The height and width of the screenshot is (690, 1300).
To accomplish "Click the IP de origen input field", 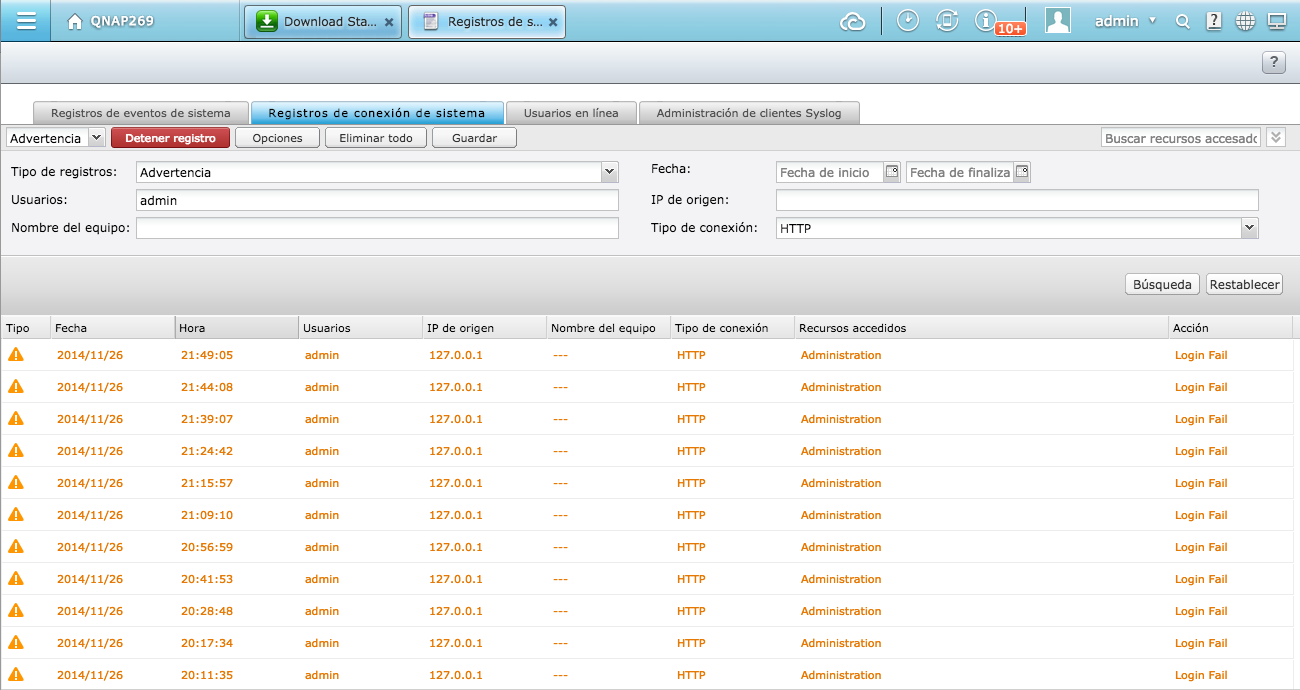I will (1016, 200).
